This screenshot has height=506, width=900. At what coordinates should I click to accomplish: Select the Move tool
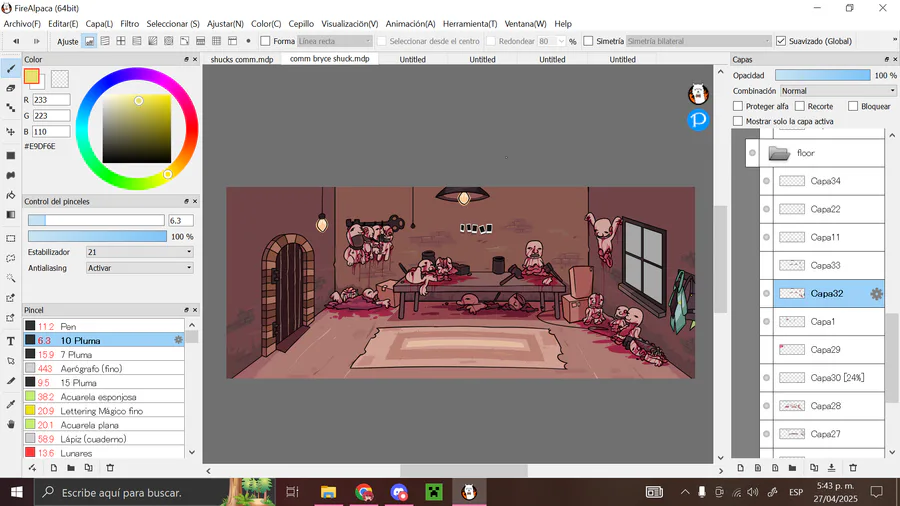click(x=10, y=131)
